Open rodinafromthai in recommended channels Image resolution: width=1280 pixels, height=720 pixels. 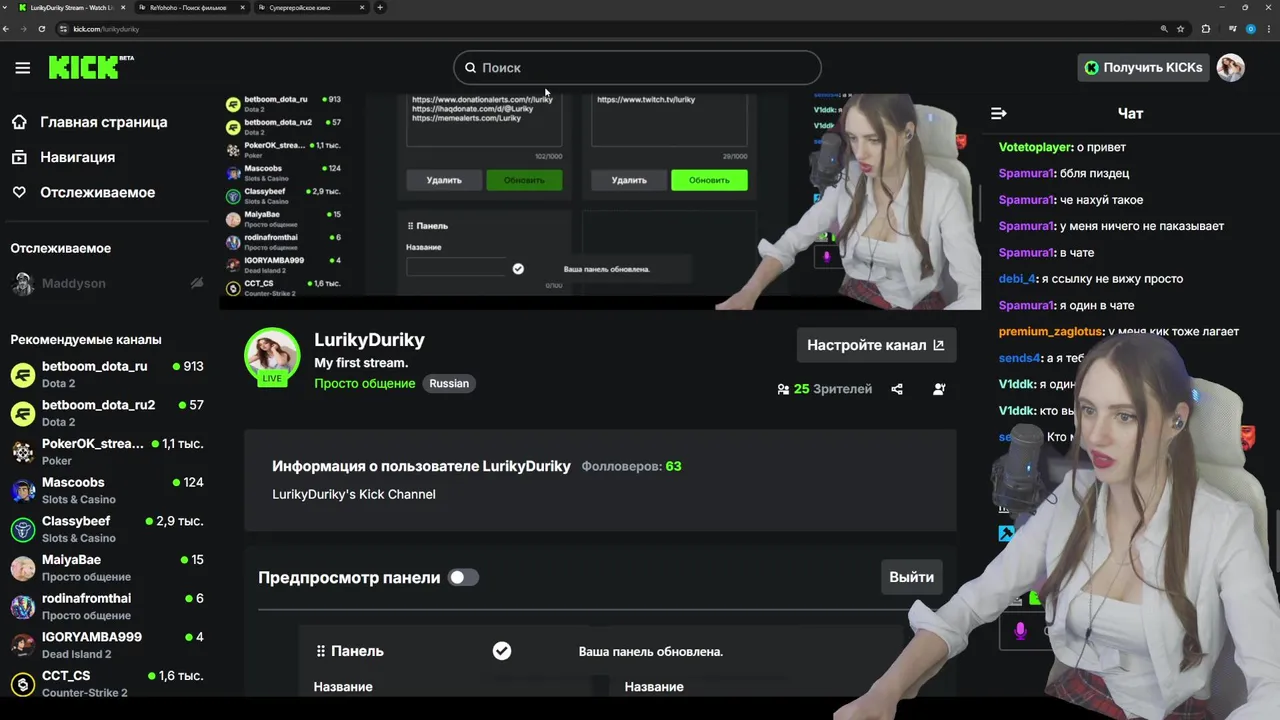click(x=107, y=606)
